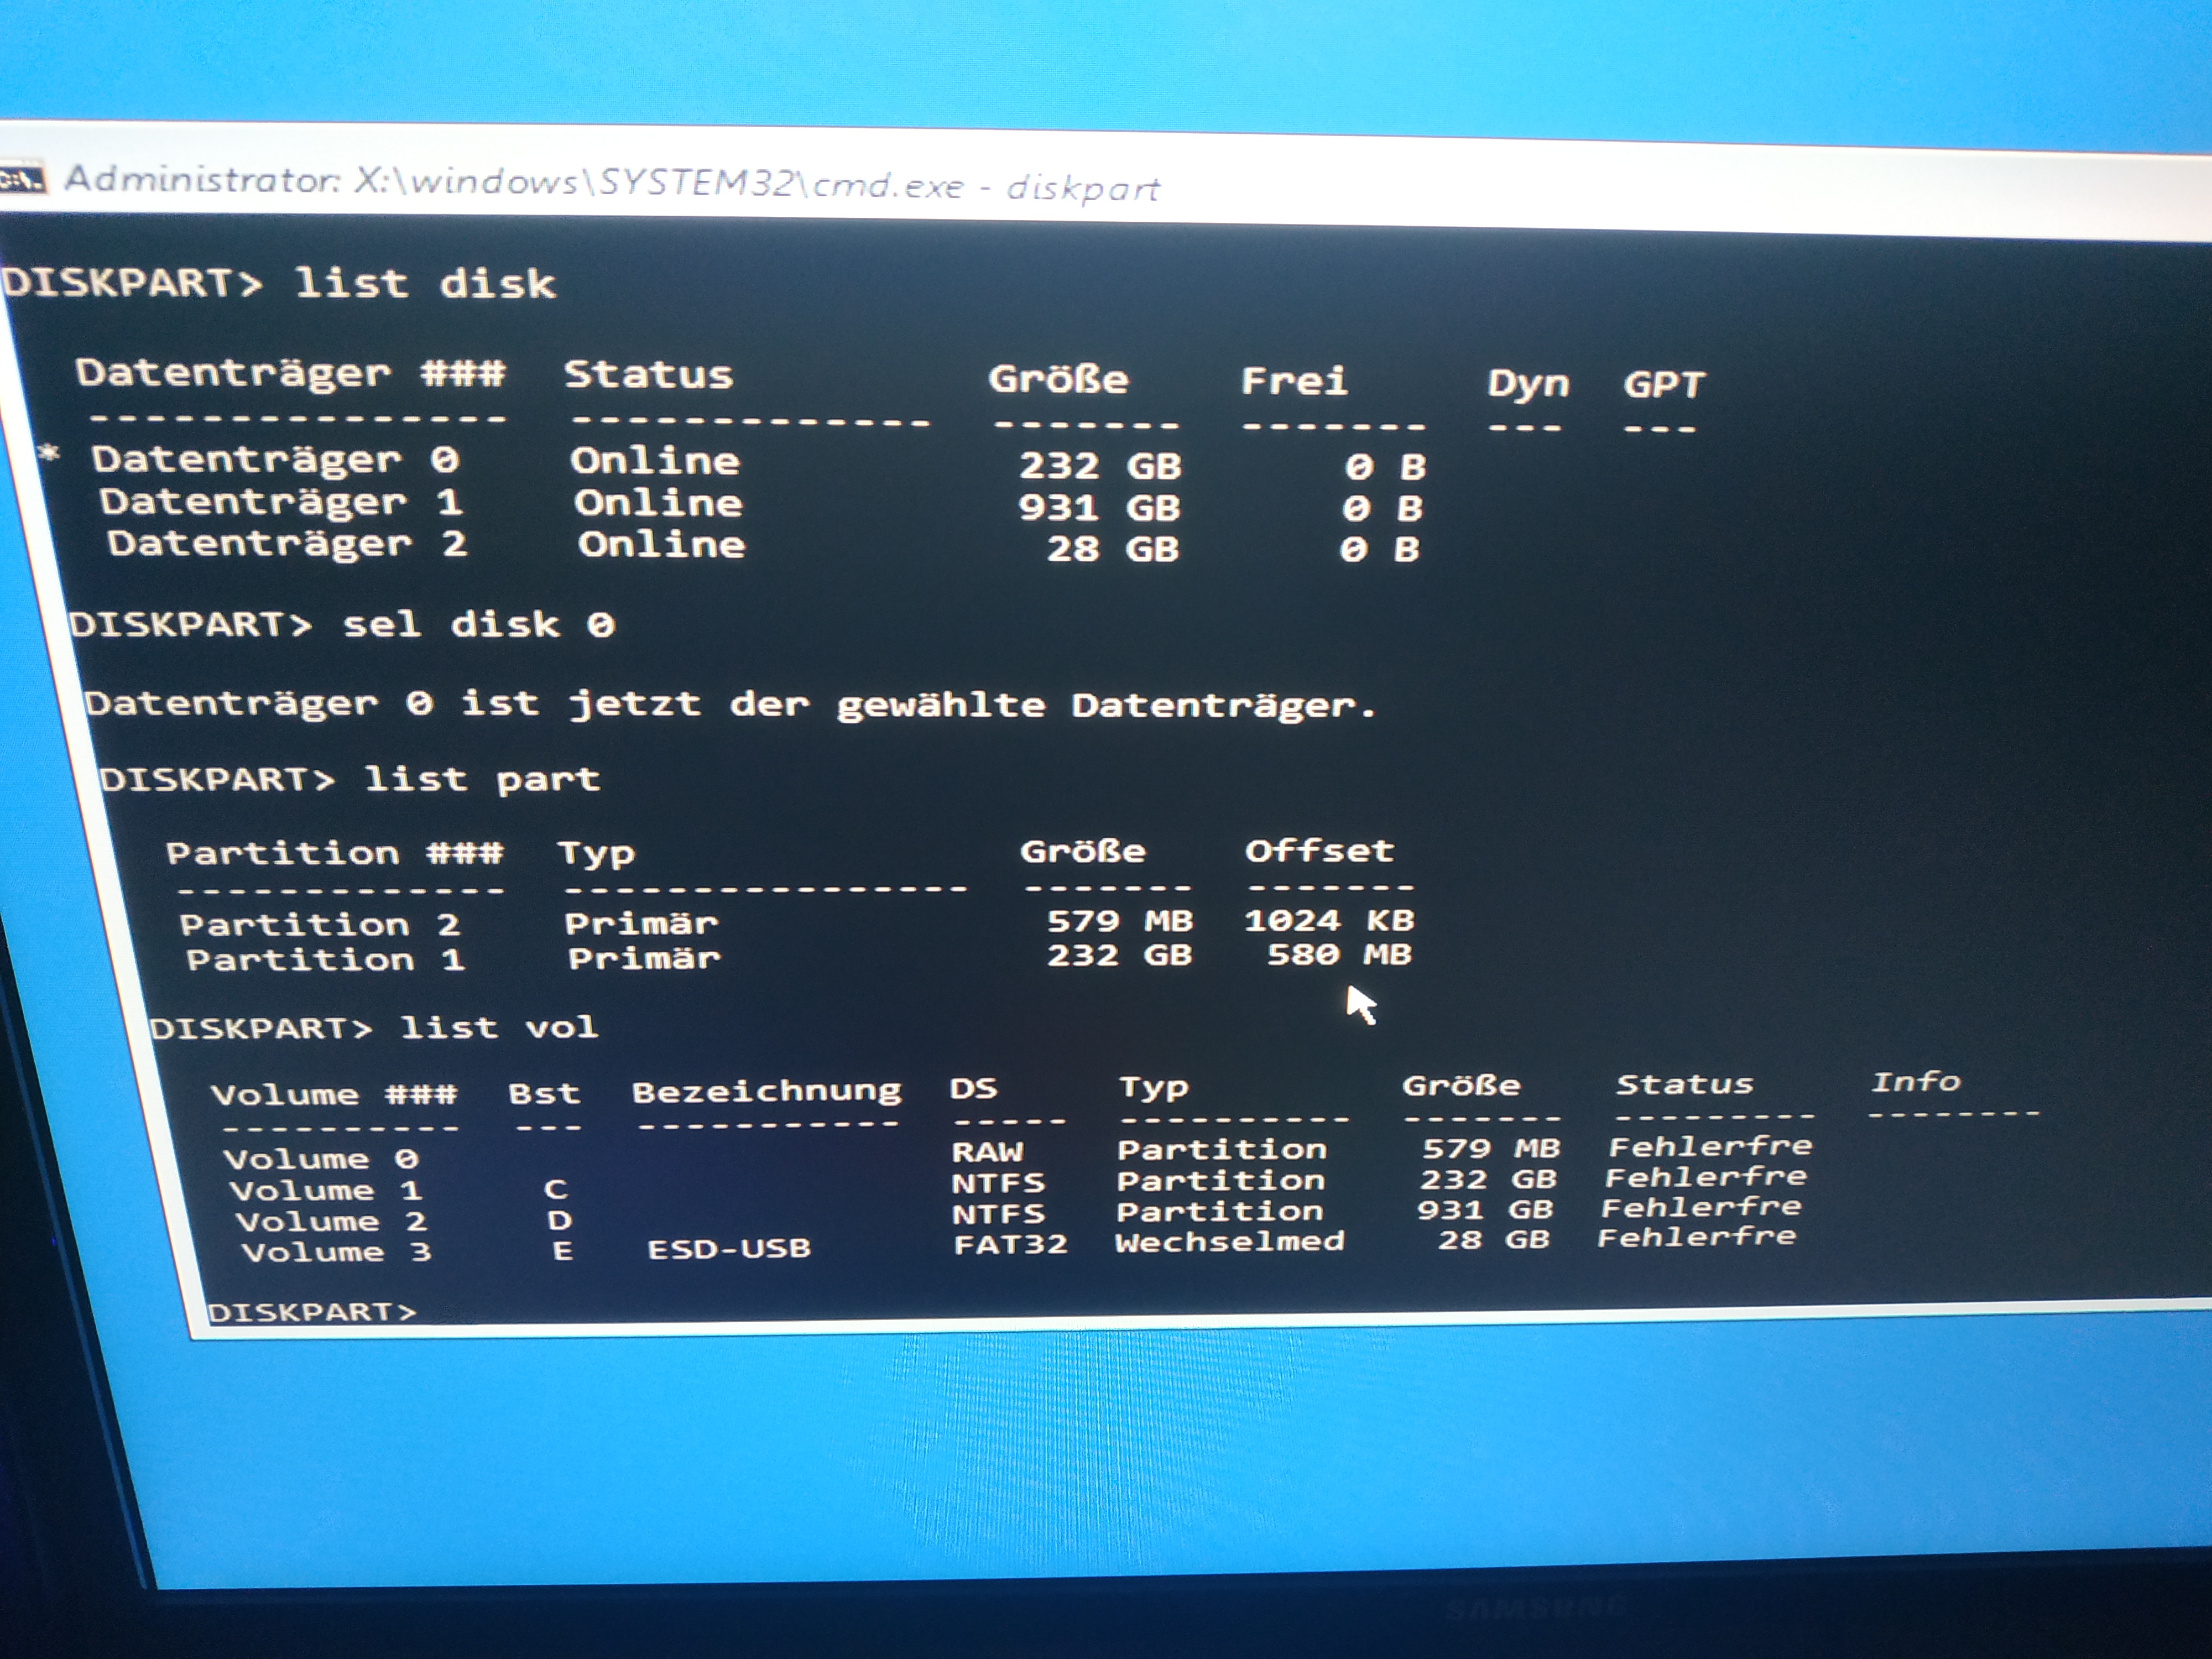Screen dimensions: 2212x1659
Task: Click the volume list 'Status' column header
Action: click(1684, 1084)
